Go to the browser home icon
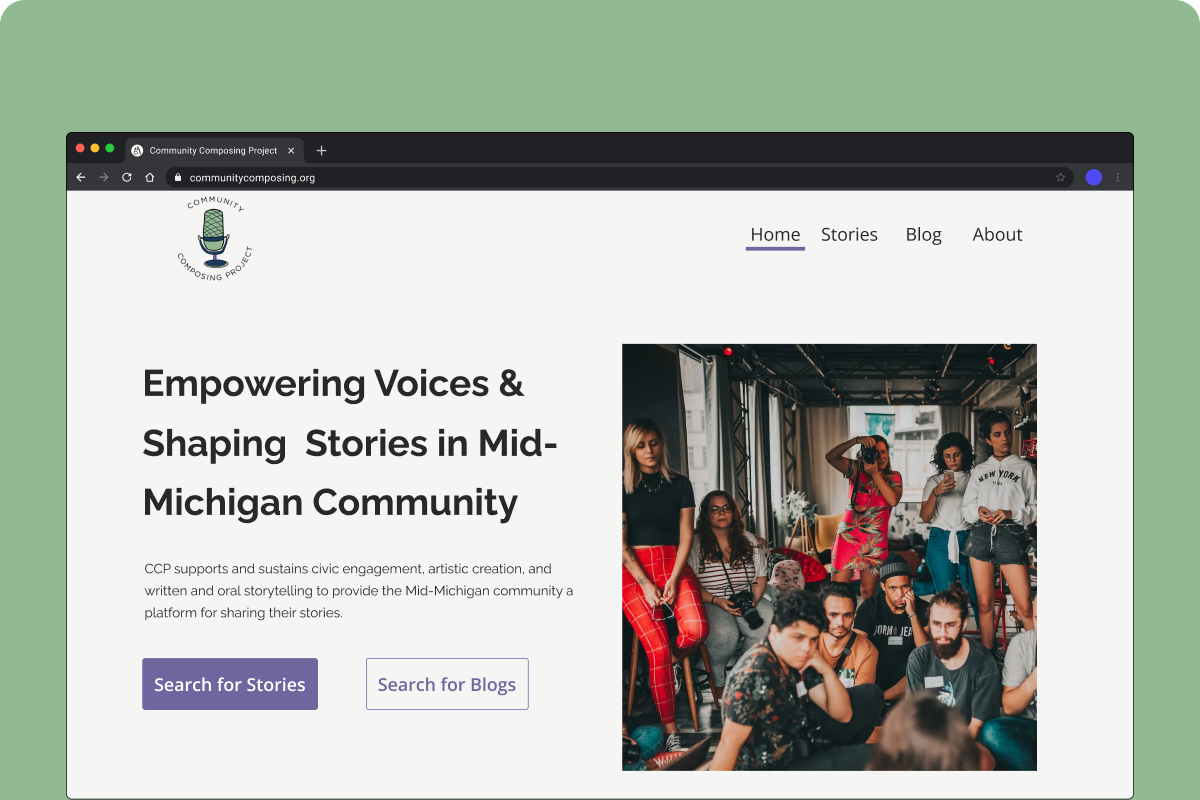Image resolution: width=1200 pixels, height=800 pixels. (x=150, y=177)
